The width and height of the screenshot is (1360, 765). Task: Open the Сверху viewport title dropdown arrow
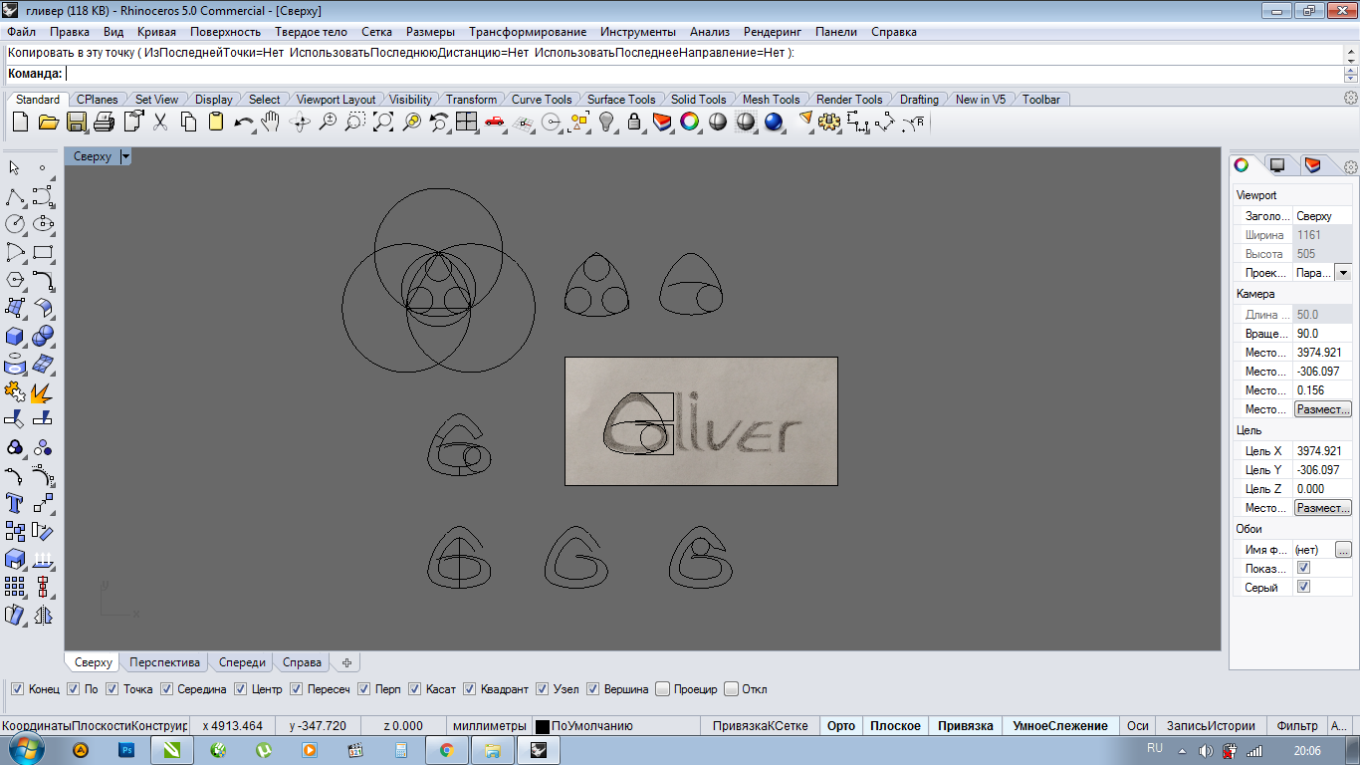(125, 157)
